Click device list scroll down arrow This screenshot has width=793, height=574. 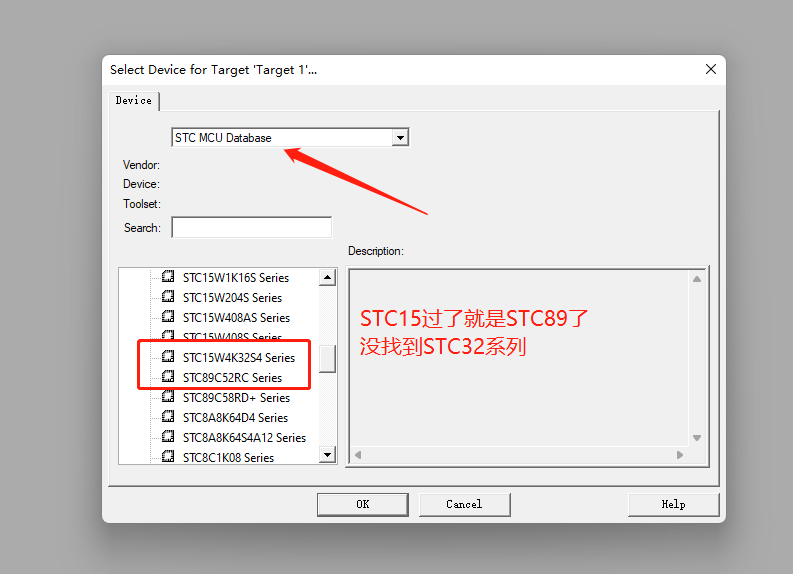click(x=328, y=455)
